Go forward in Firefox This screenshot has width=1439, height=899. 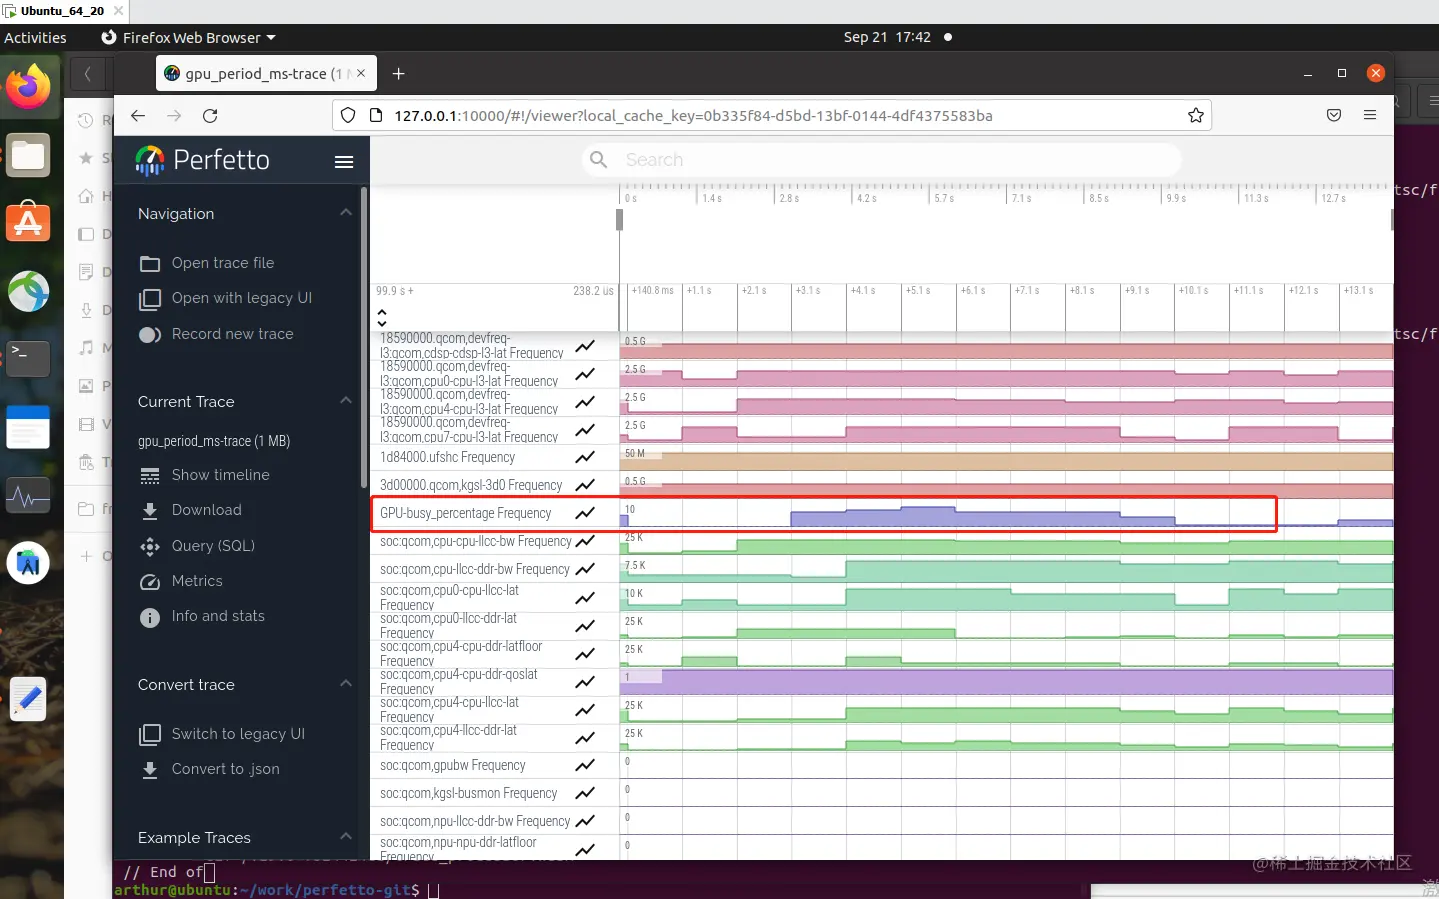tap(174, 116)
